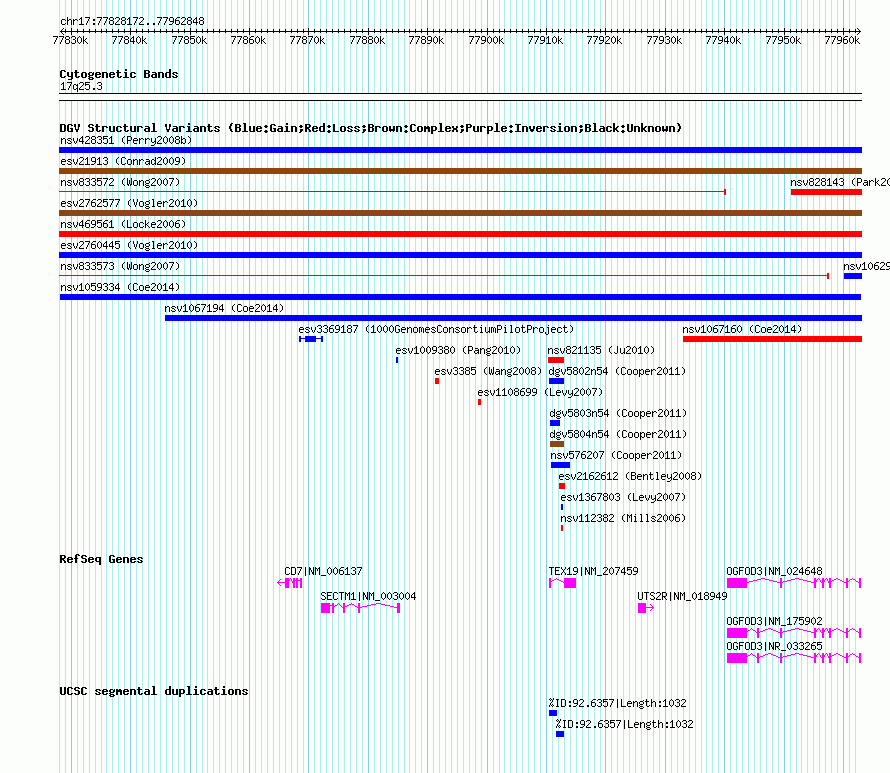Viewport: 890px width, 773px height.
Task: Click the esv2162612 (Bentley2008) label
Action: point(630,476)
